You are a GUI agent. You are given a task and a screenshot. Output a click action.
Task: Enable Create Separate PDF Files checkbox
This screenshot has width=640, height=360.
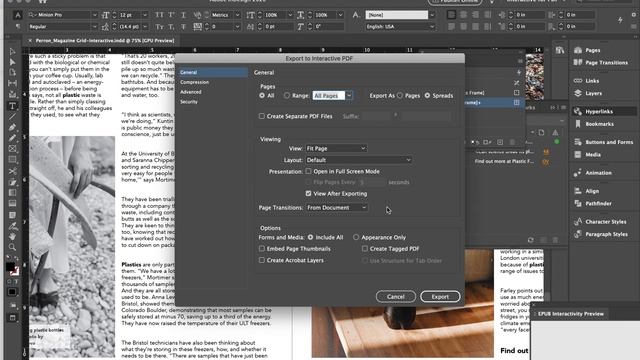pos(262,116)
